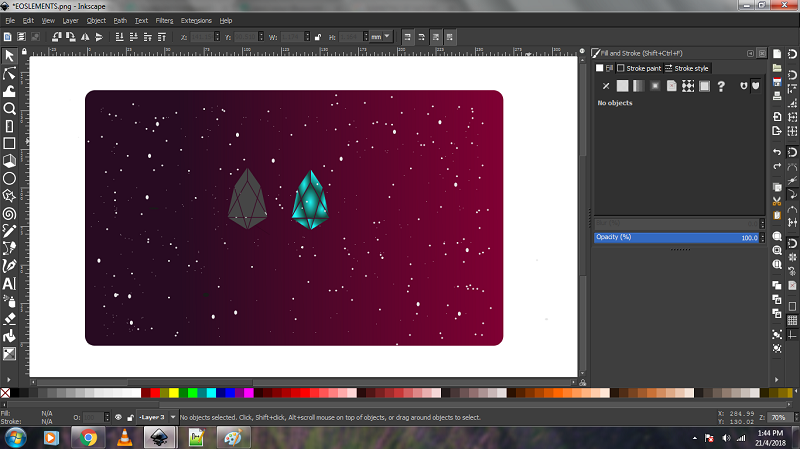Select the Rectangle tool
Screen dimensions: 800x449
9,143
